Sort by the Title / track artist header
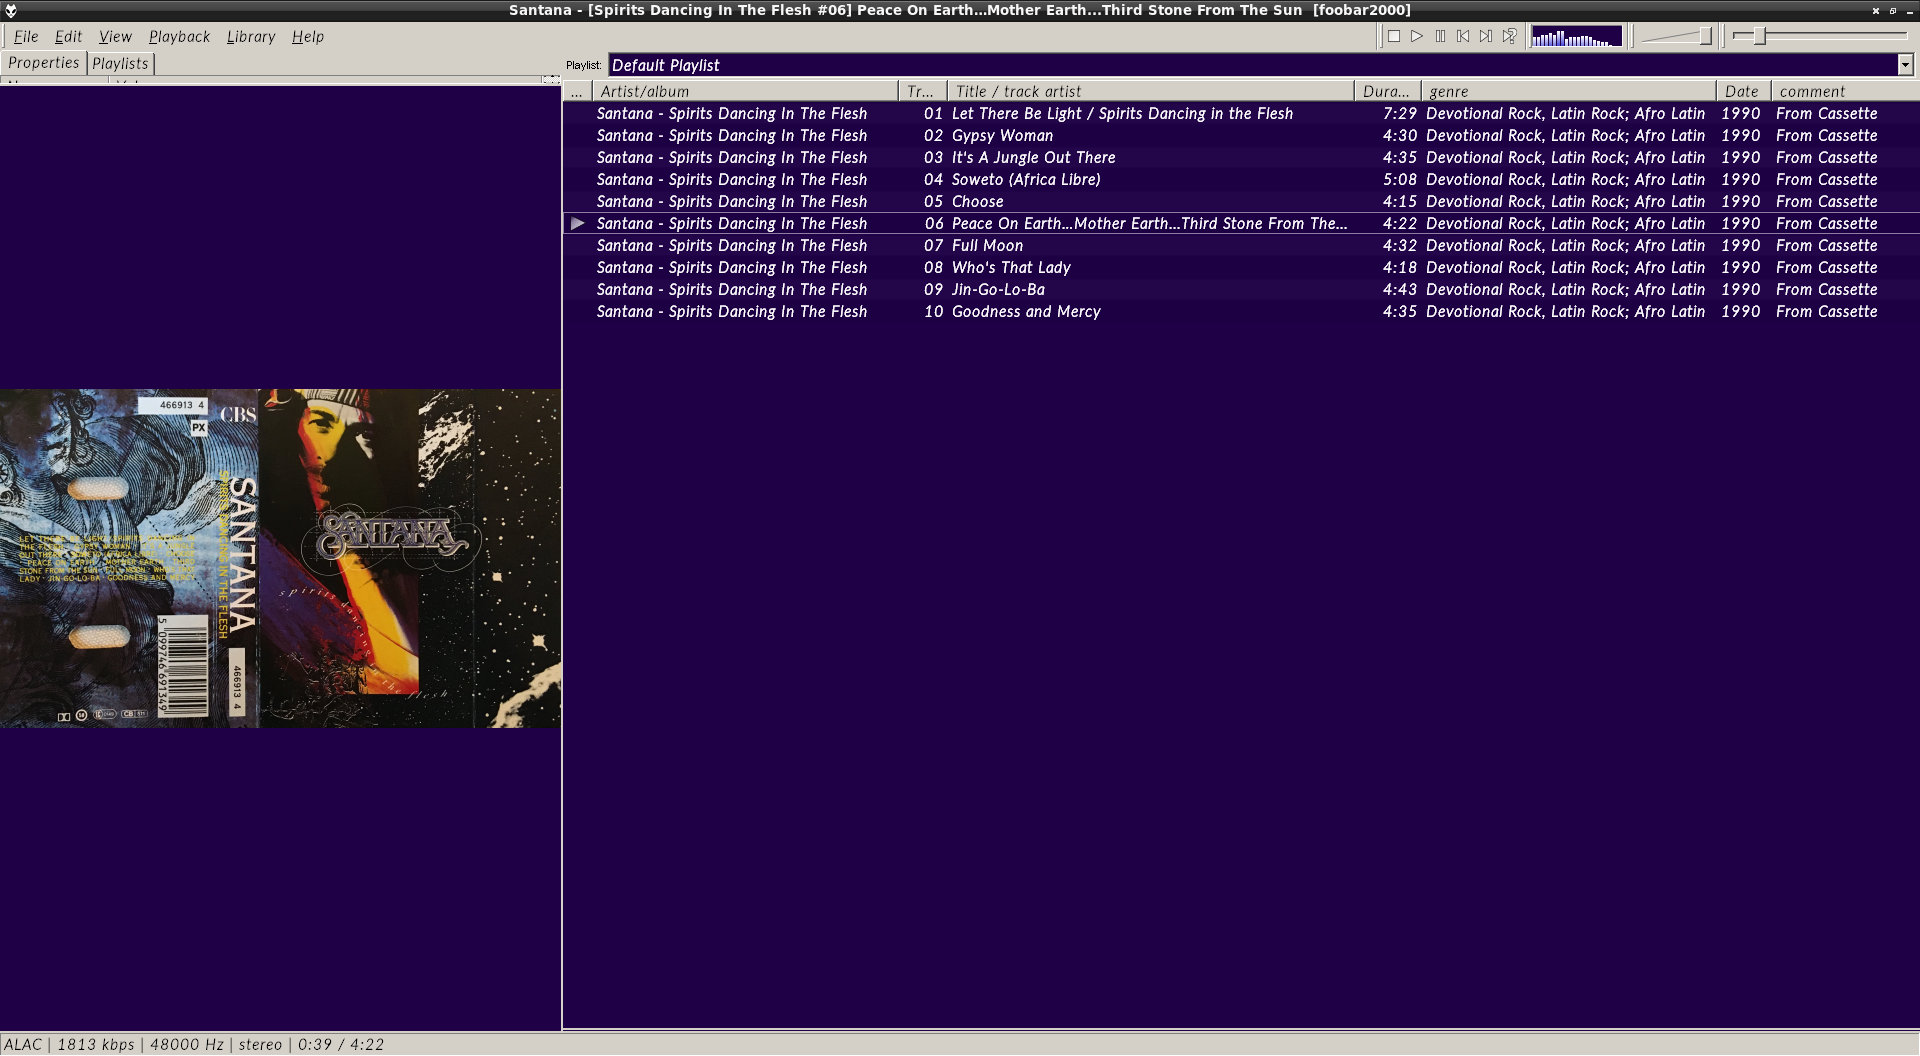This screenshot has height=1056, width=1920. 1150,91
